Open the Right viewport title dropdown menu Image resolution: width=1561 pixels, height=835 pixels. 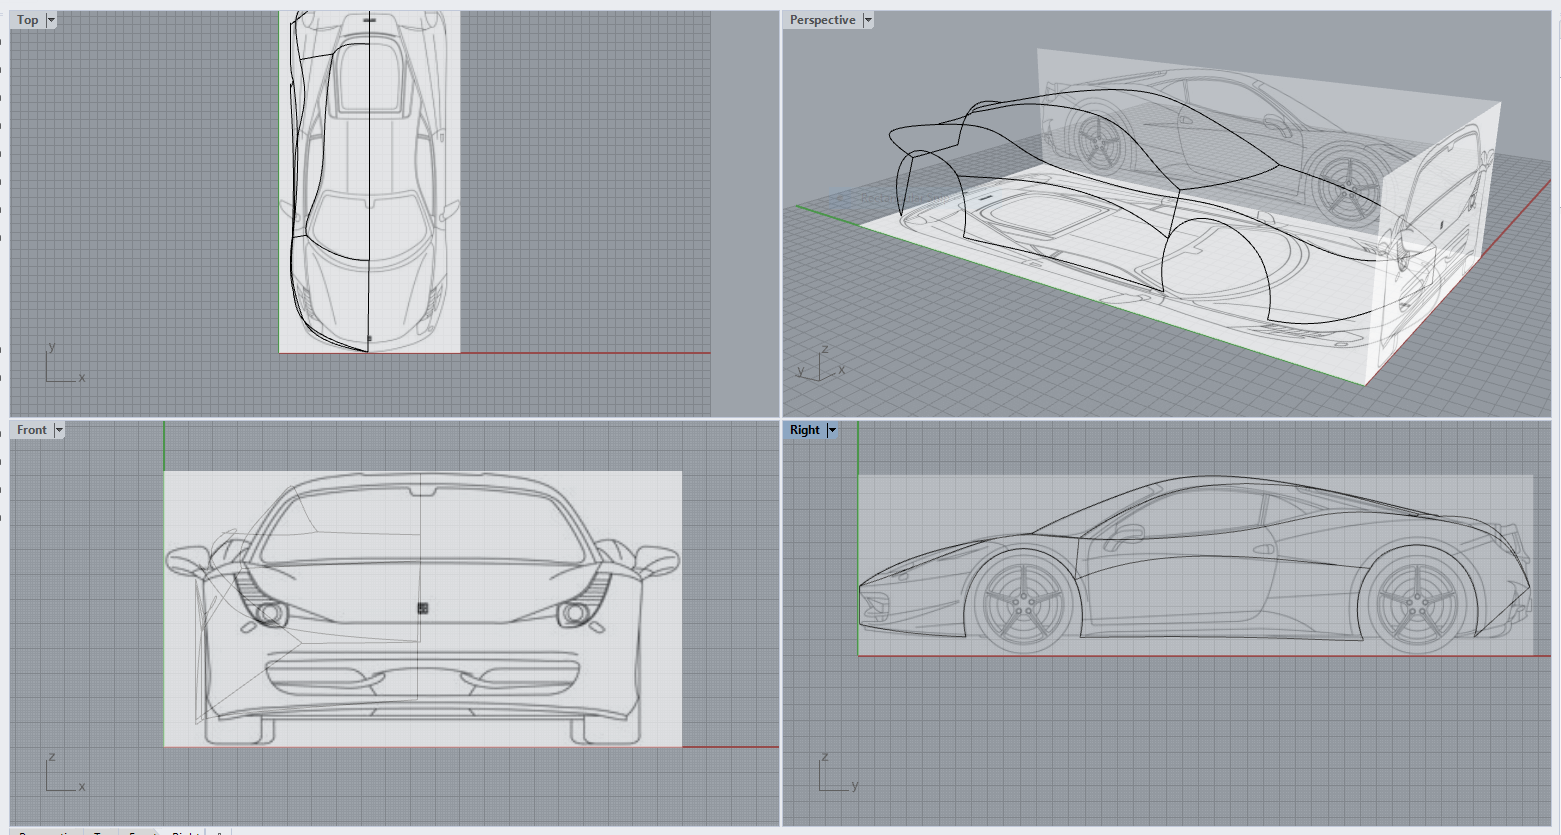pyautogui.click(x=832, y=429)
